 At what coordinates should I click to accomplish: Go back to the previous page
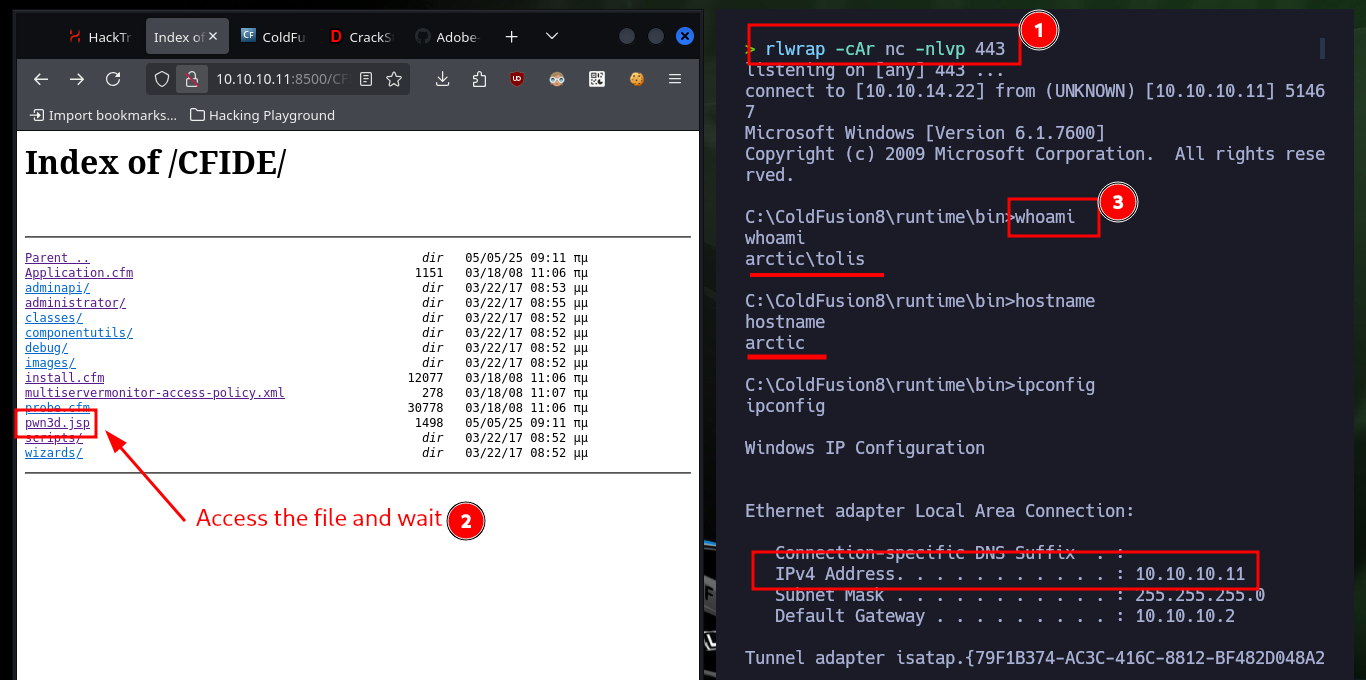(x=41, y=79)
